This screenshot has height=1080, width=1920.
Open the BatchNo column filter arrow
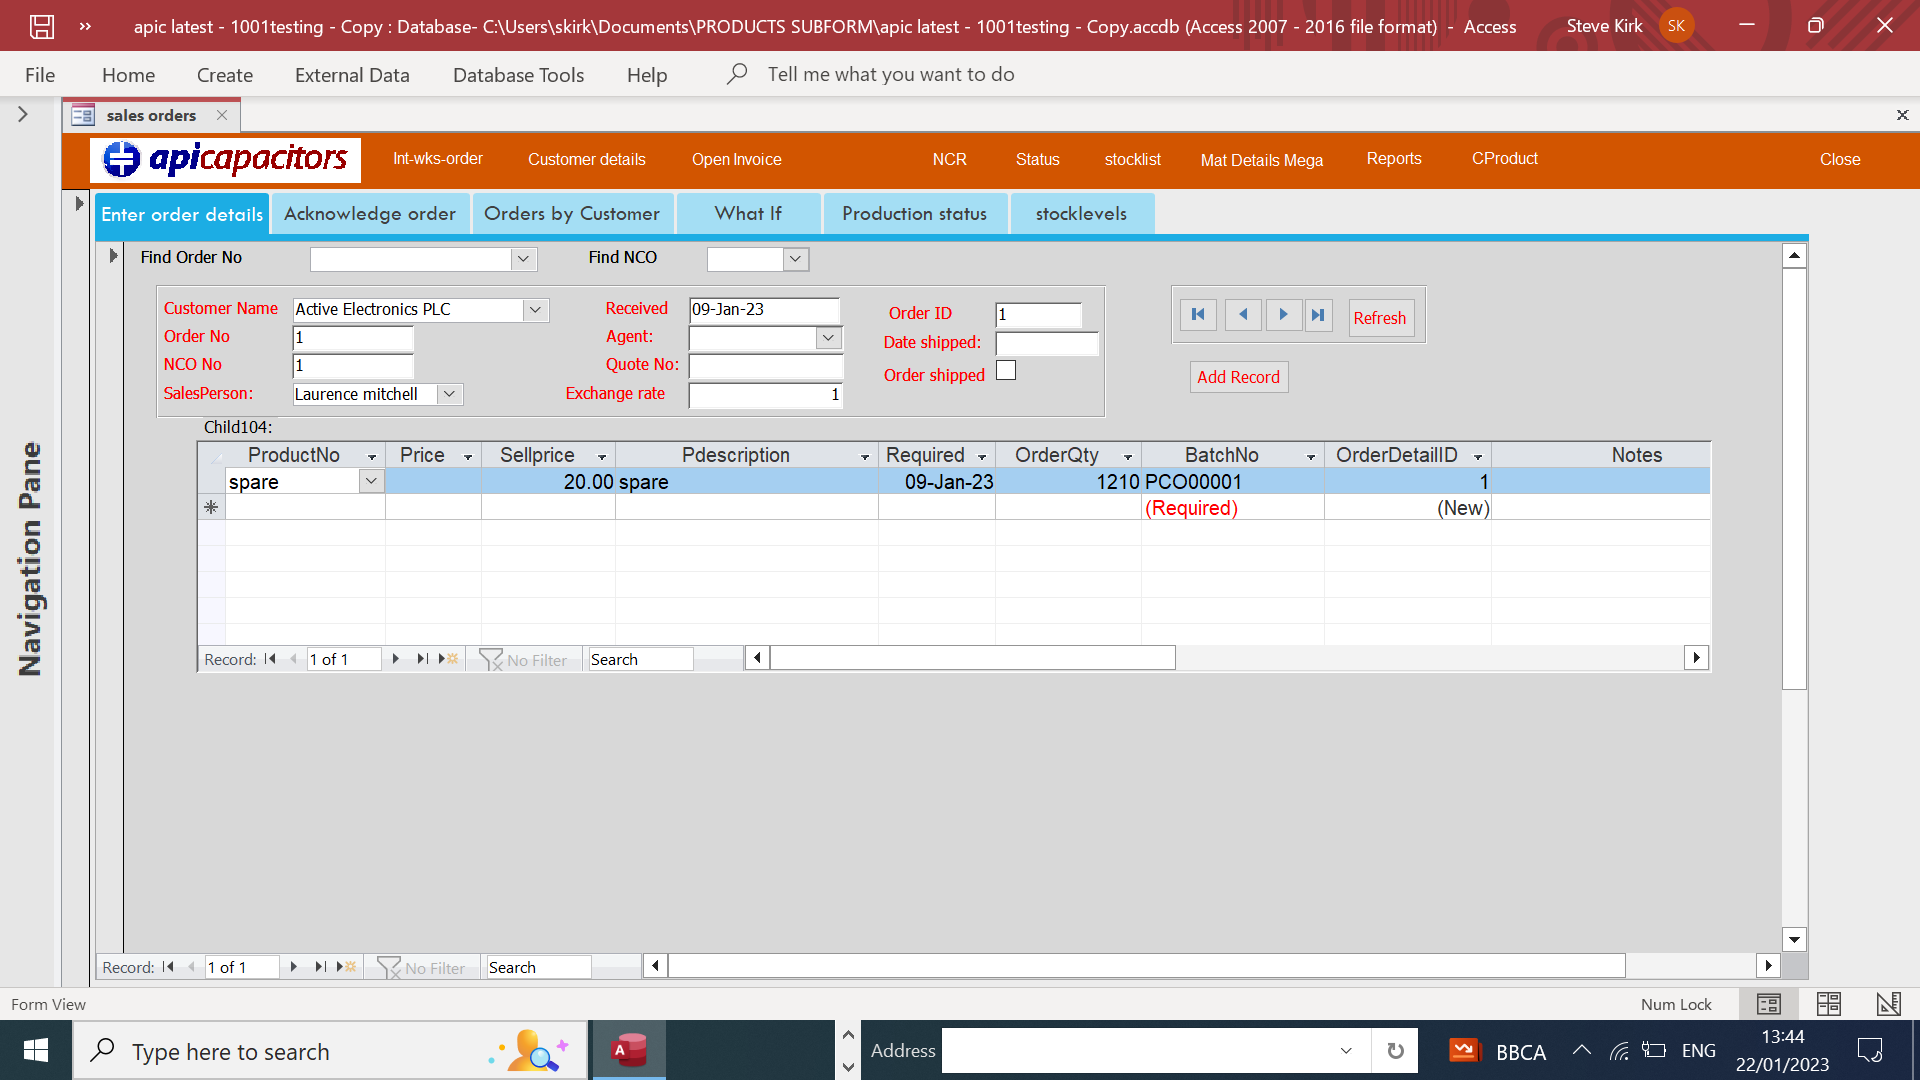pos(1311,456)
